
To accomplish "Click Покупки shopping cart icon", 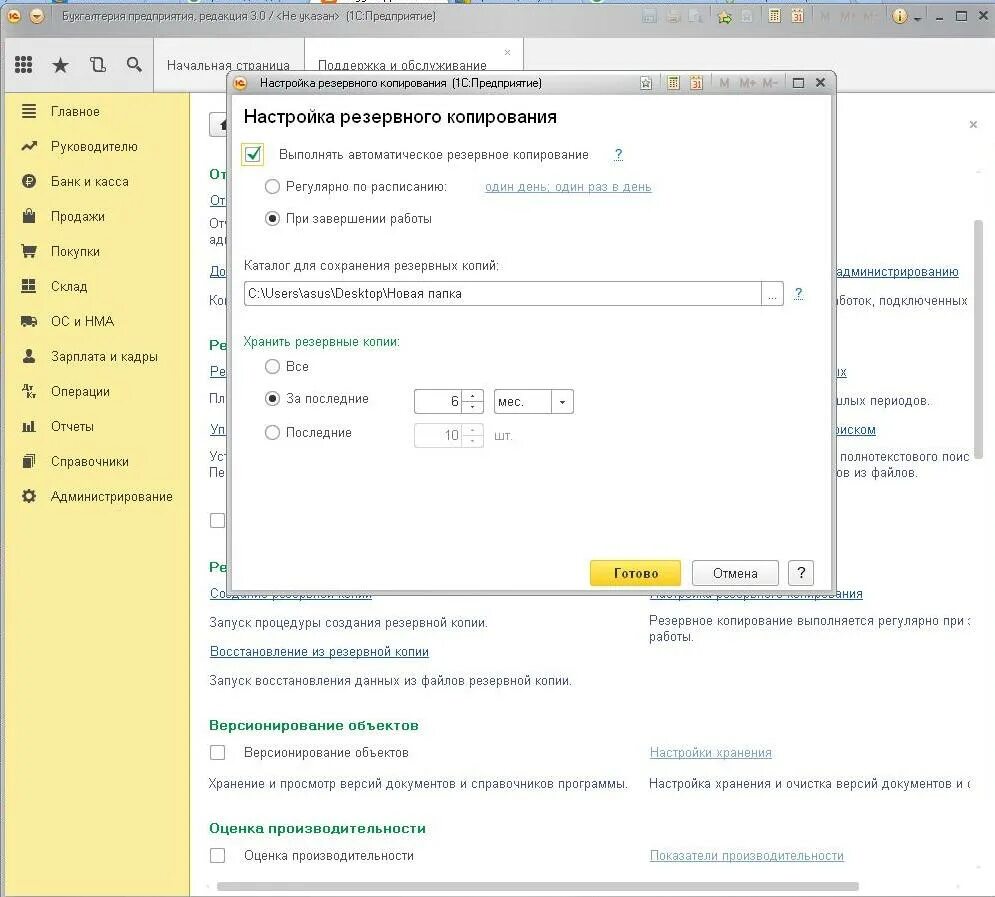I will pos(29,251).
